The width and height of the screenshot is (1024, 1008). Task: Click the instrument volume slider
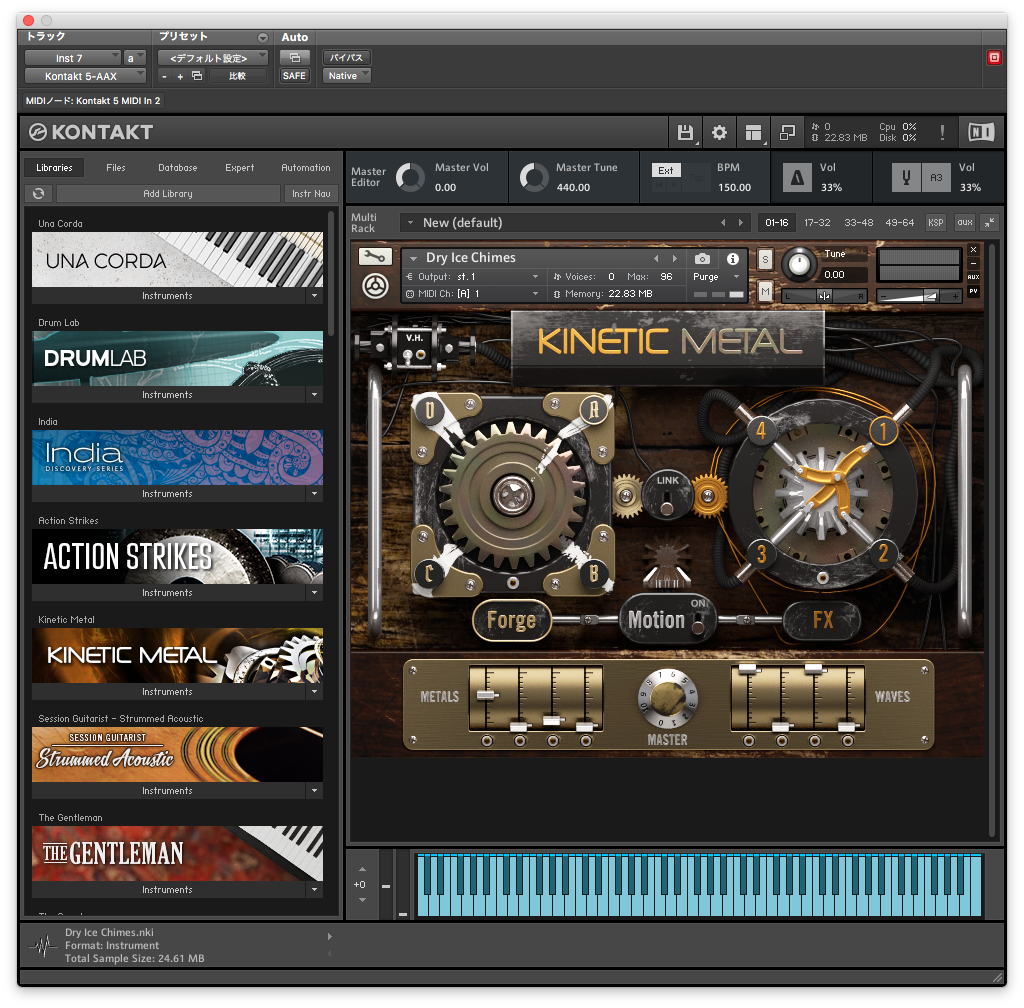point(918,296)
